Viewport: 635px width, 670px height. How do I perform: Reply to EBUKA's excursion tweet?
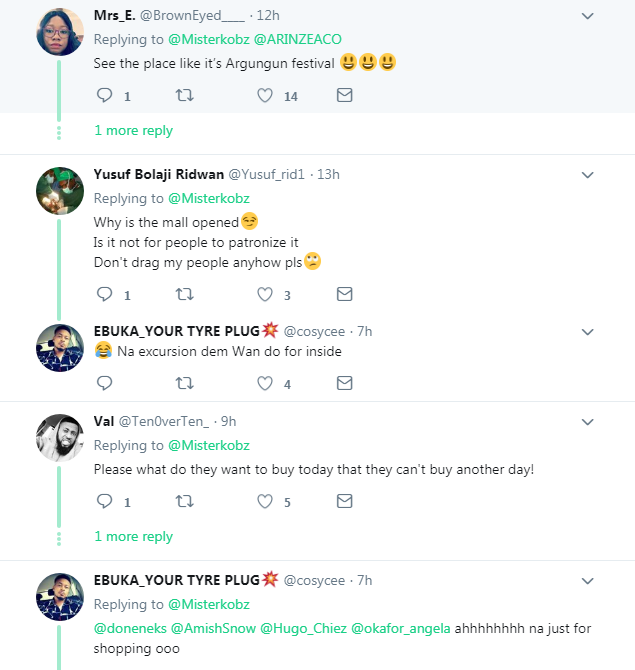(x=104, y=383)
